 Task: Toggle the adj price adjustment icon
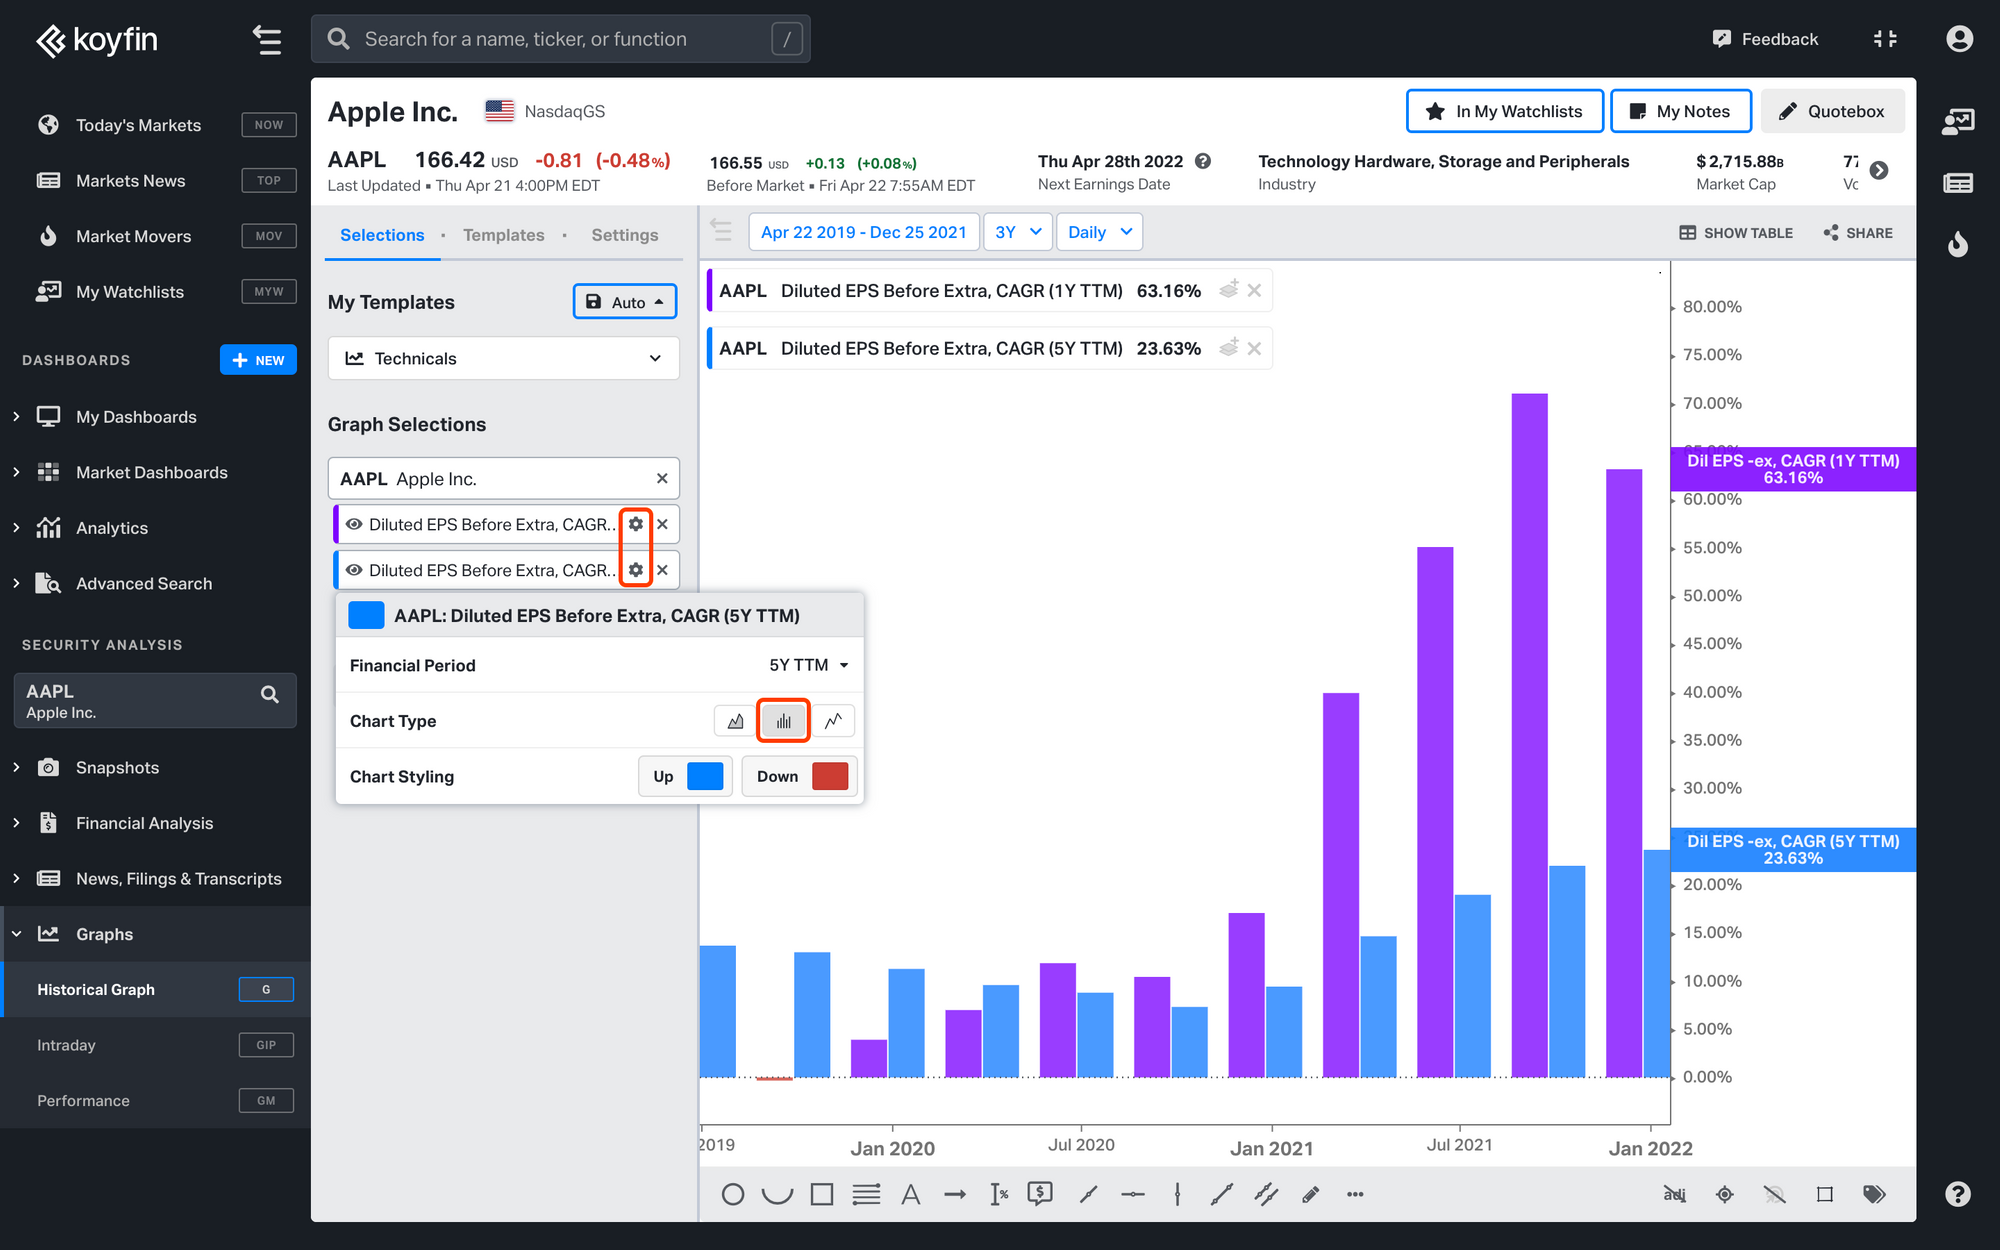click(x=1674, y=1194)
